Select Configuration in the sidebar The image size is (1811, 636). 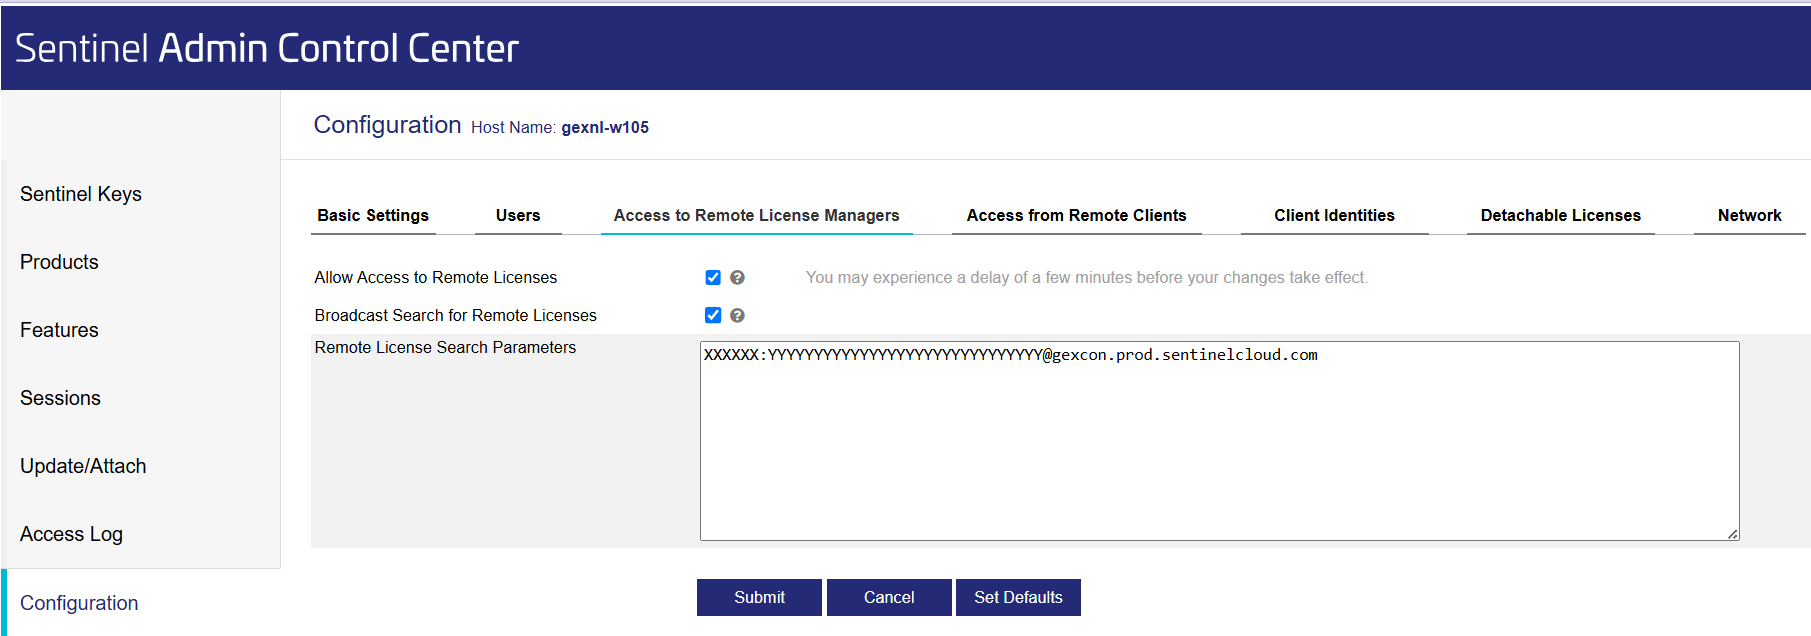click(x=79, y=603)
